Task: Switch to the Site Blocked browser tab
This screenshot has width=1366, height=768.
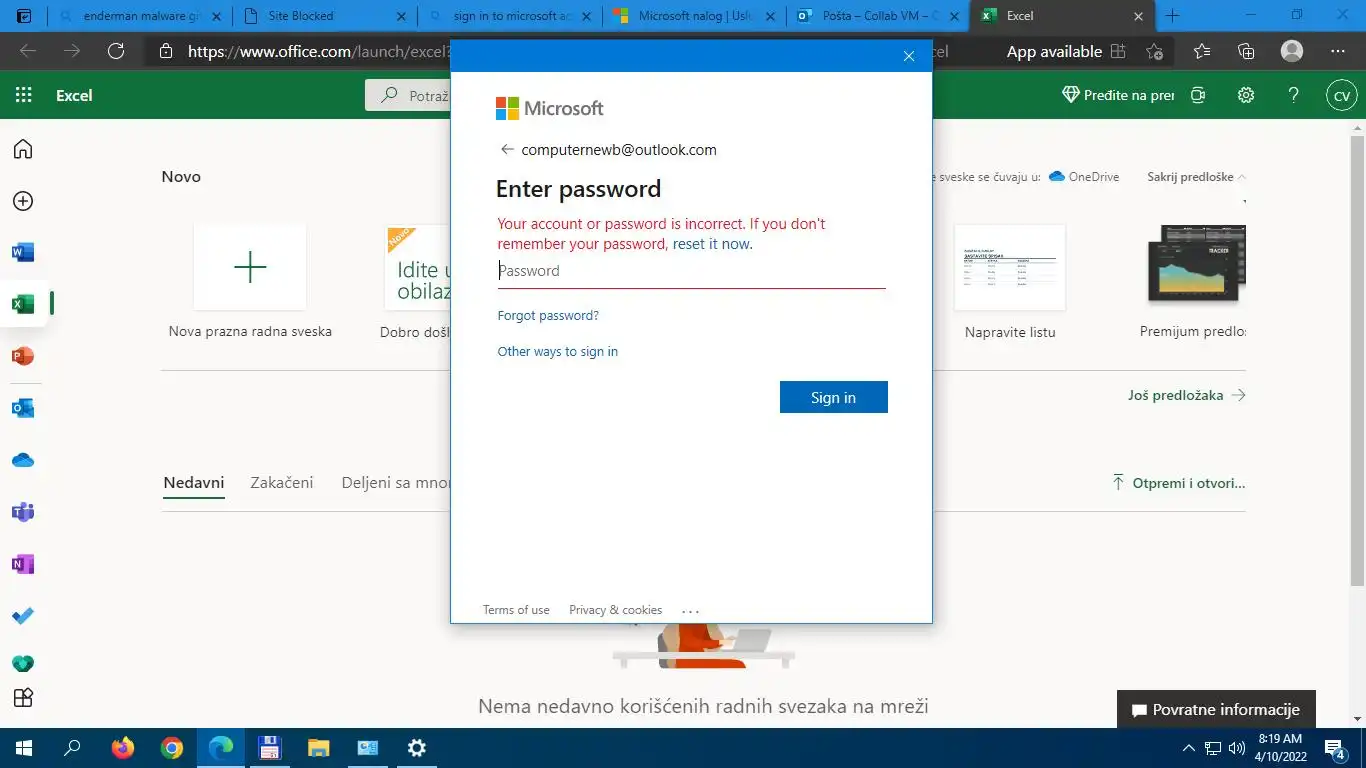Action: pos(323,16)
